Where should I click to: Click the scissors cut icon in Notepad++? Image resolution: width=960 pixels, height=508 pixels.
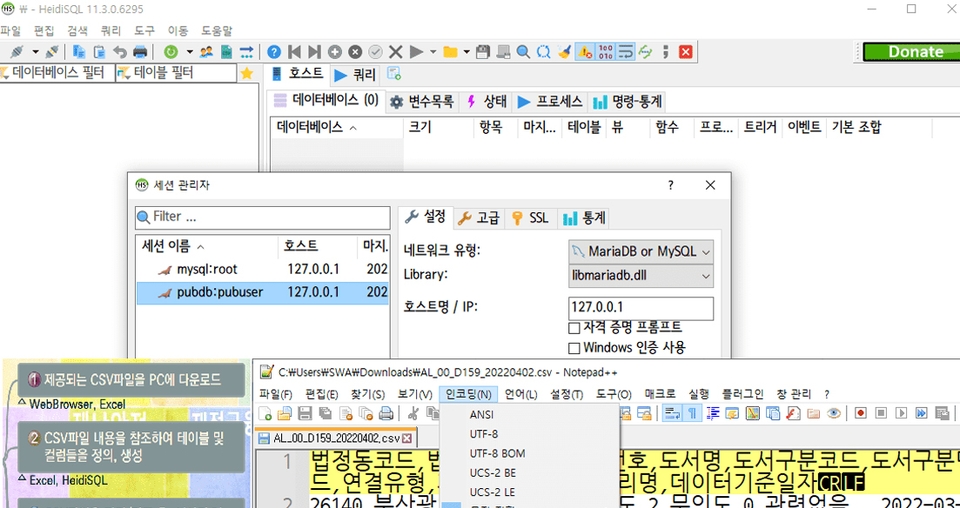413,413
